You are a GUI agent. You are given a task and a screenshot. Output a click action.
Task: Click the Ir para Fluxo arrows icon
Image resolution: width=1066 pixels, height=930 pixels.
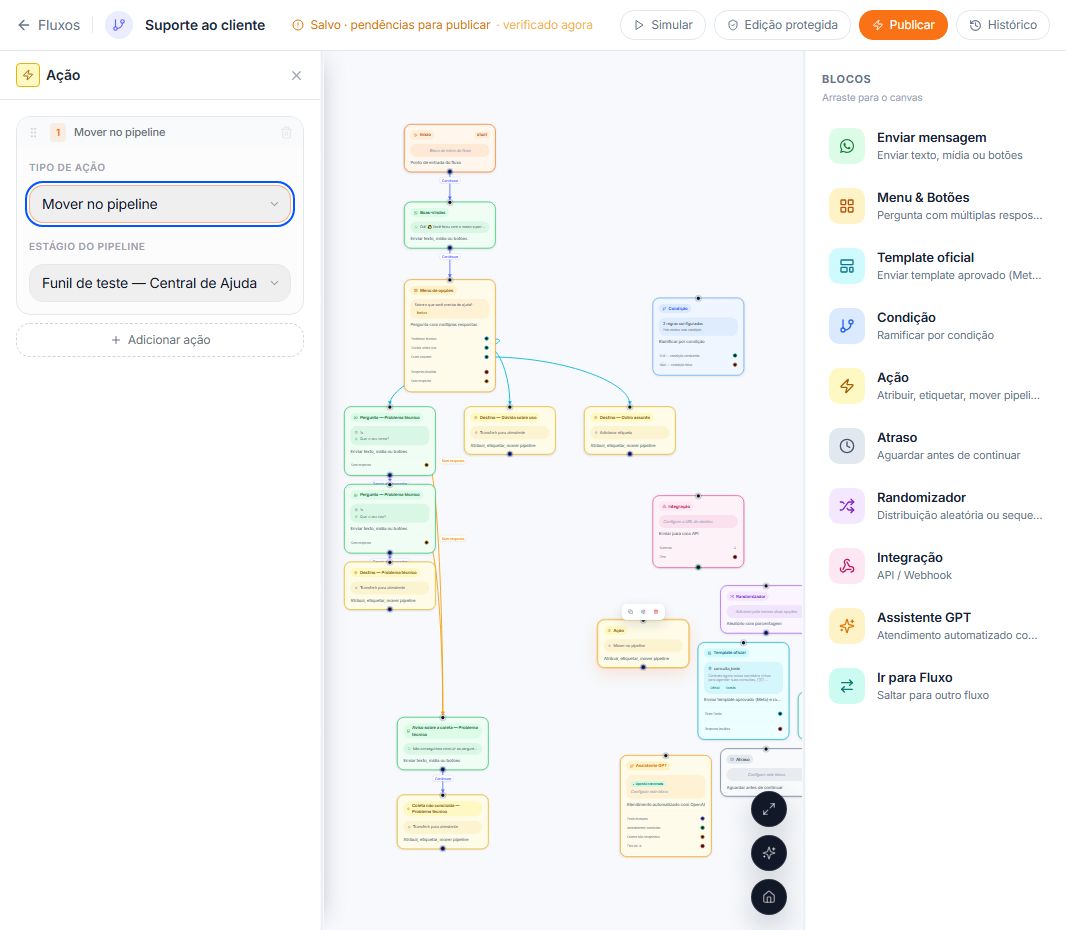click(846, 686)
